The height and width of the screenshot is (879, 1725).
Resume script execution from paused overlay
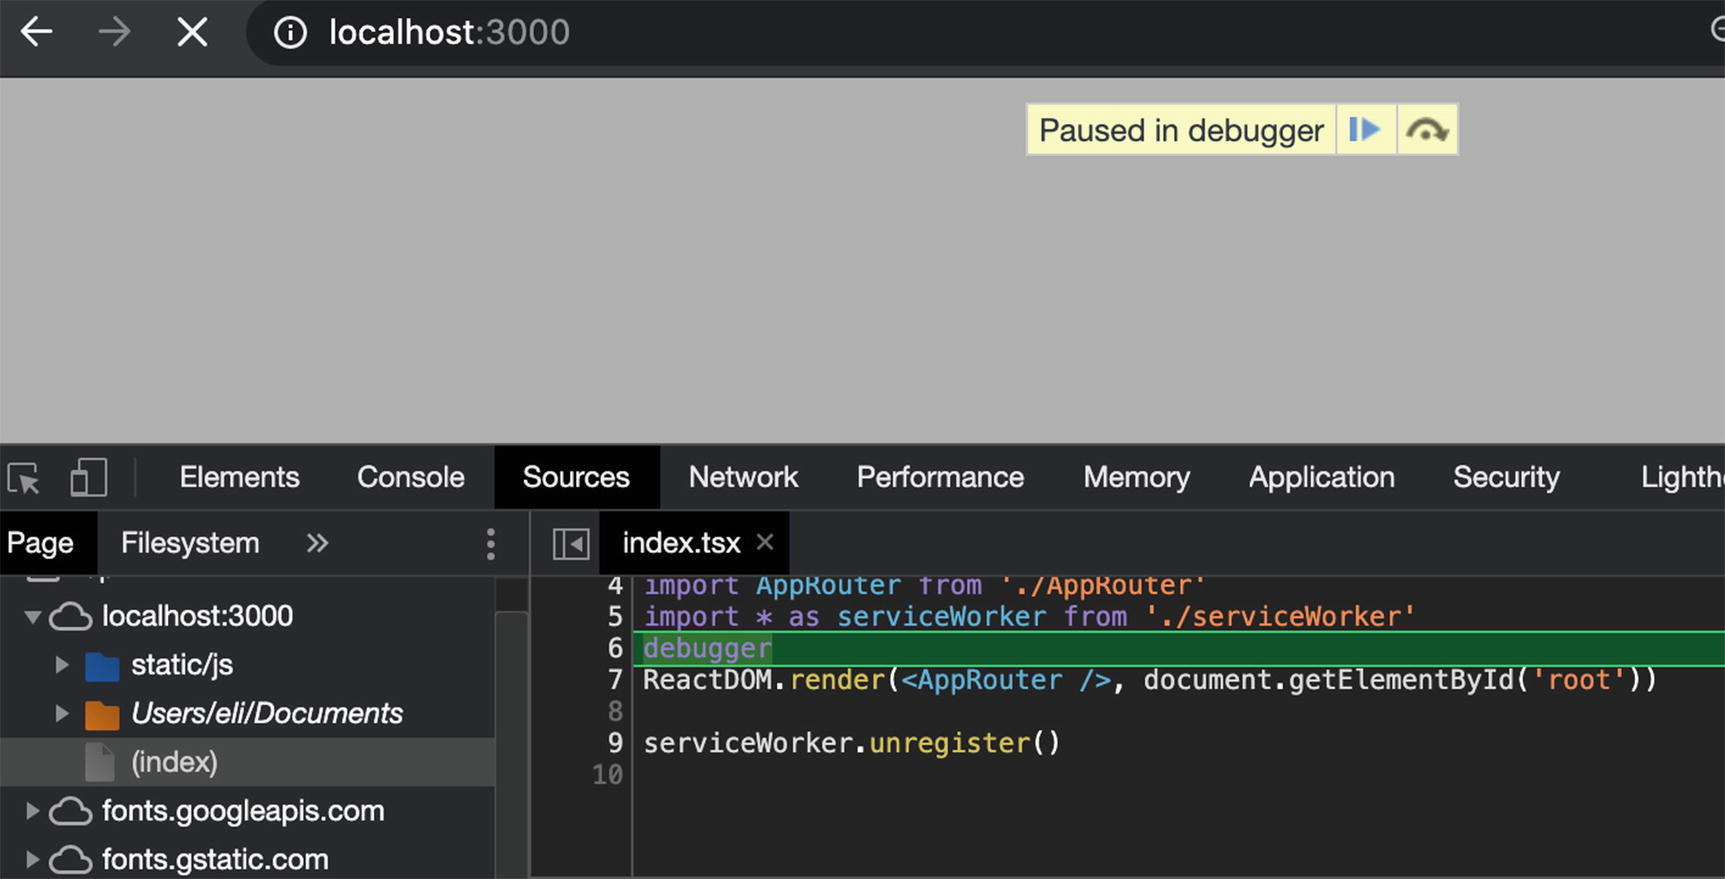click(x=1365, y=130)
